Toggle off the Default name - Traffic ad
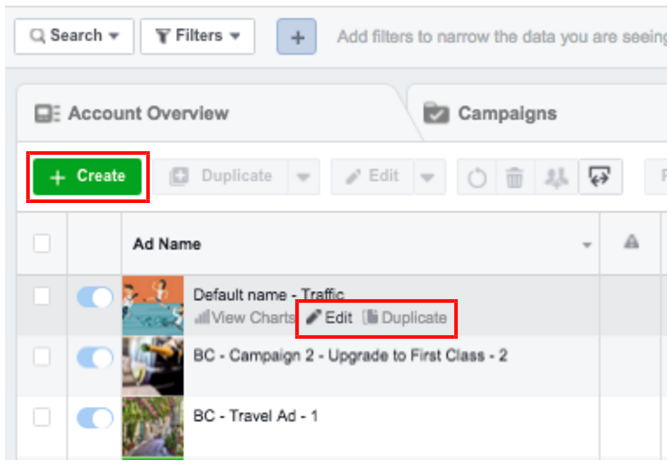The width and height of the screenshot is (669, 465). (x=95, y=297)
